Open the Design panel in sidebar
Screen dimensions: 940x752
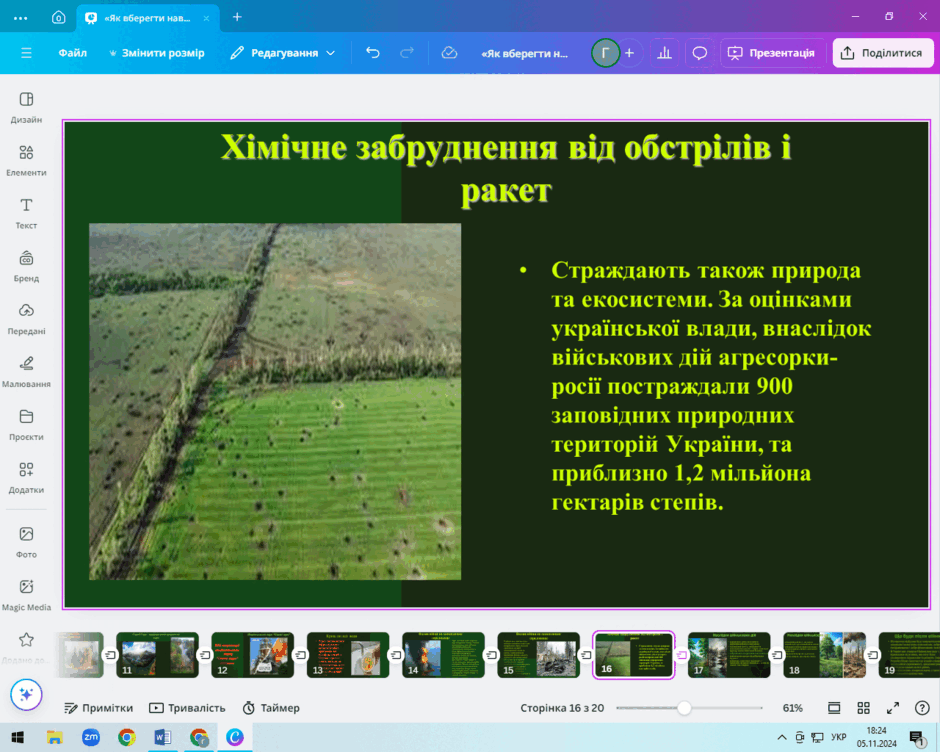(x=26, y=107)
